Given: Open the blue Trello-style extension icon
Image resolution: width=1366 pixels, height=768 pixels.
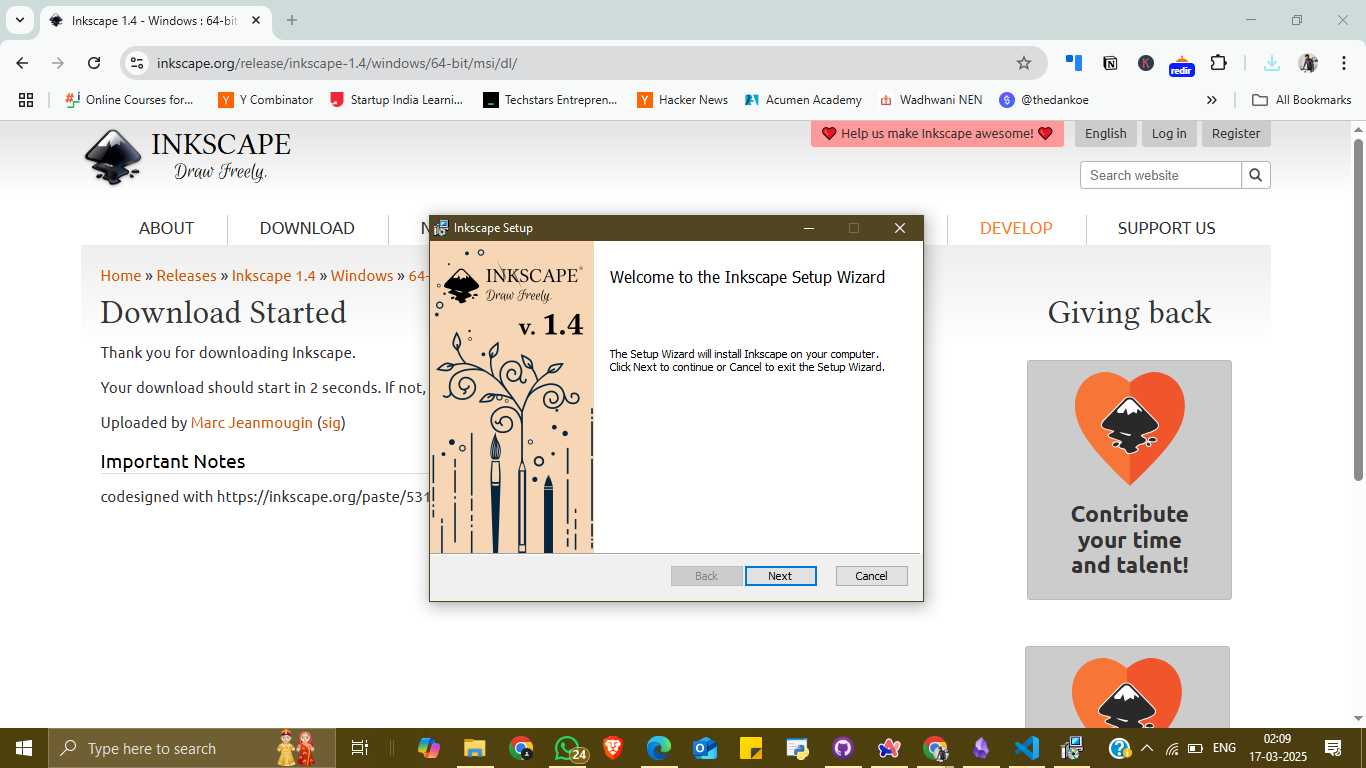Looking at the screenshot, I should click(1074, 63).
